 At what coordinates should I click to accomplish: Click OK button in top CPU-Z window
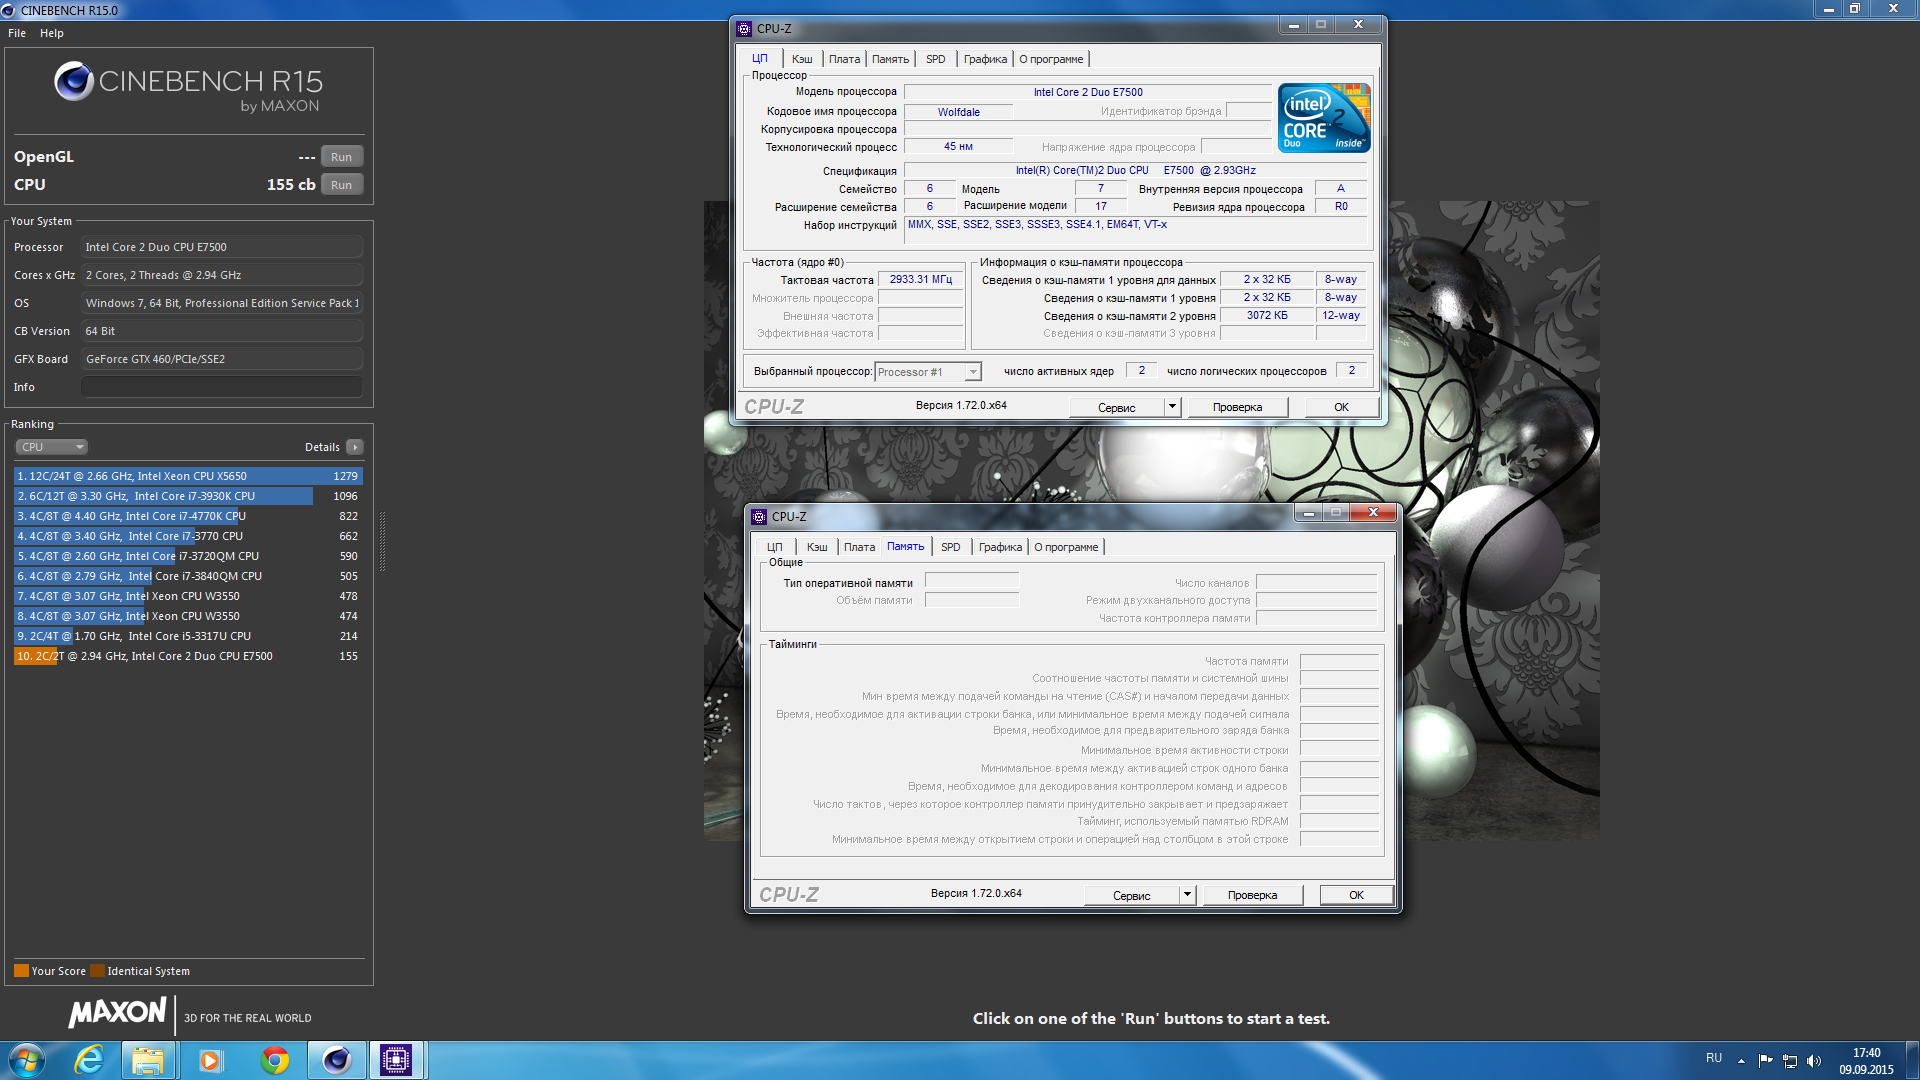(1341, 407)
